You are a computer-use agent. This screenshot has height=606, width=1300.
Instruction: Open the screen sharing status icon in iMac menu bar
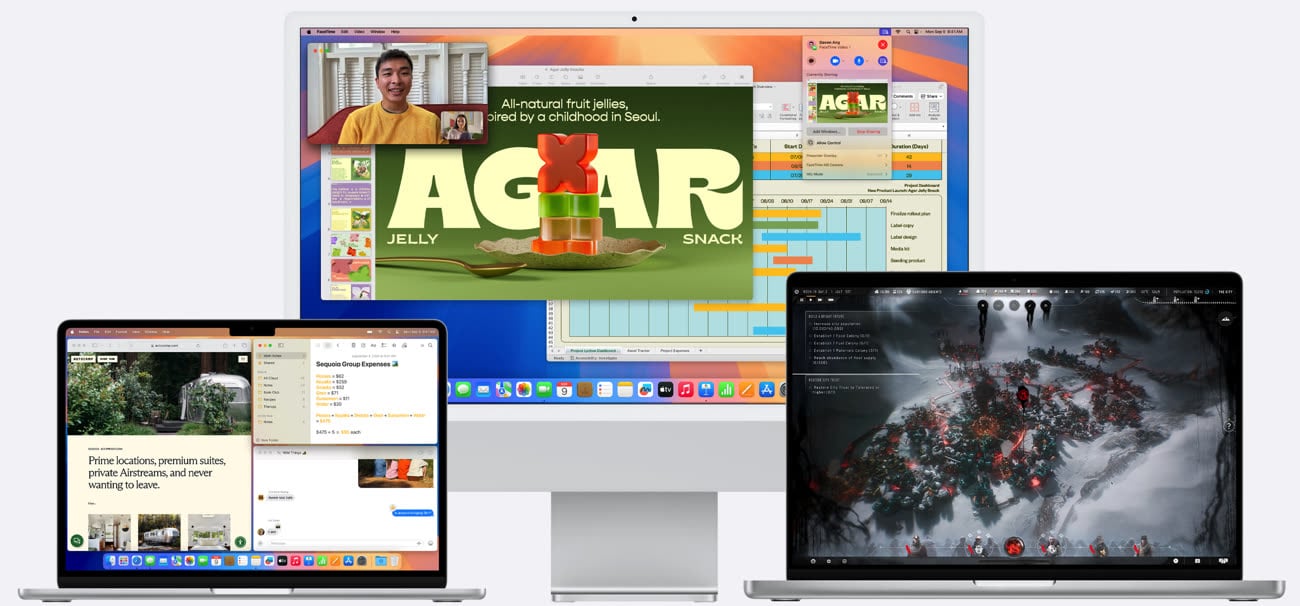[x=885, y=32]
